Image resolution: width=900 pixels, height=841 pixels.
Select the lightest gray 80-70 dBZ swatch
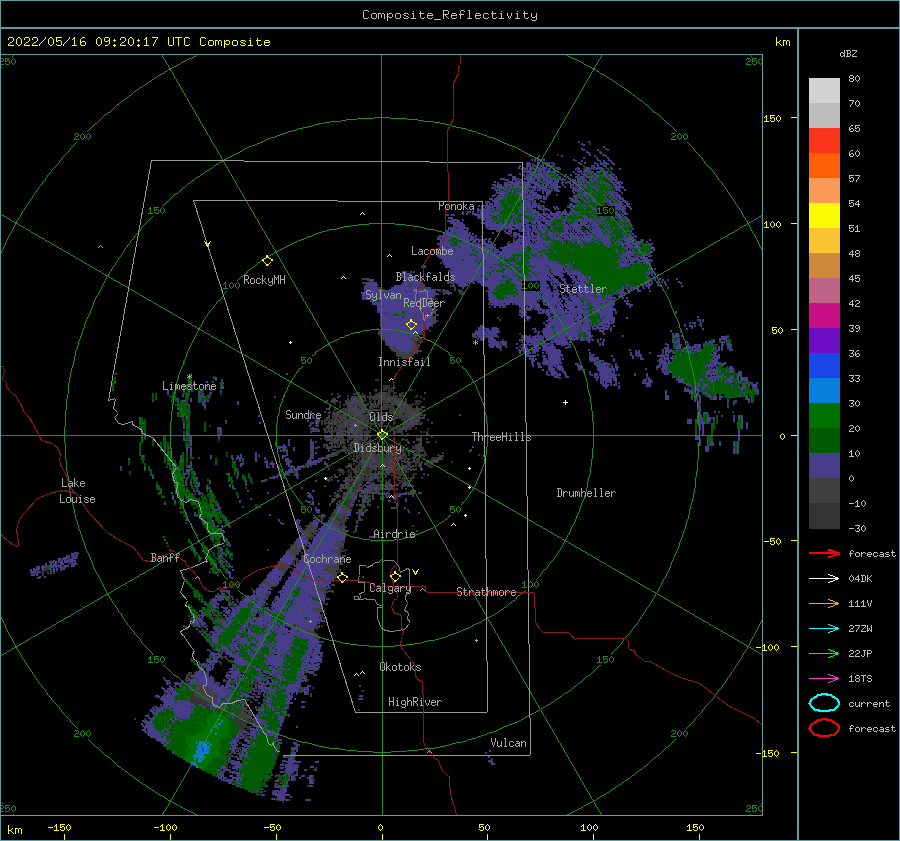pyautogui.click(x=824, y=91)
